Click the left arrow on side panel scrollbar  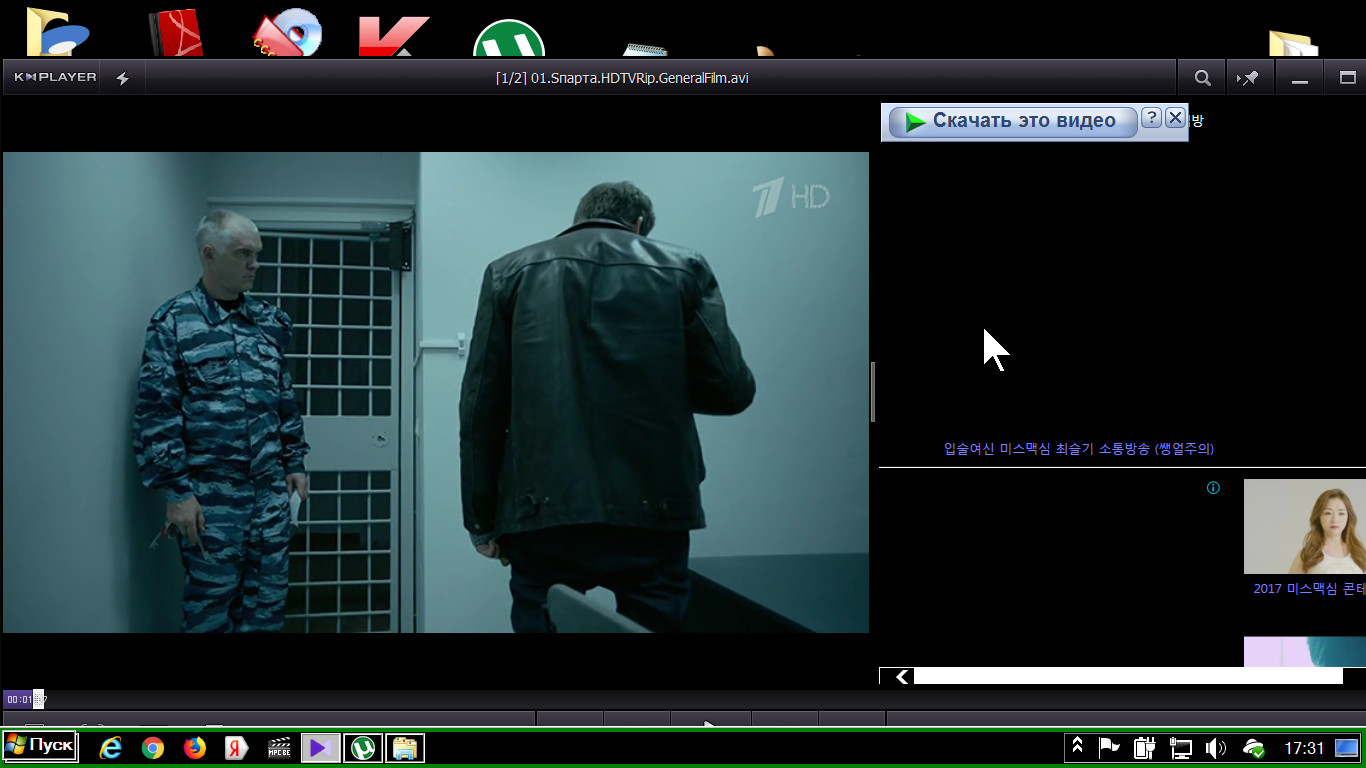pyautogui.click(x=902, y=677)
